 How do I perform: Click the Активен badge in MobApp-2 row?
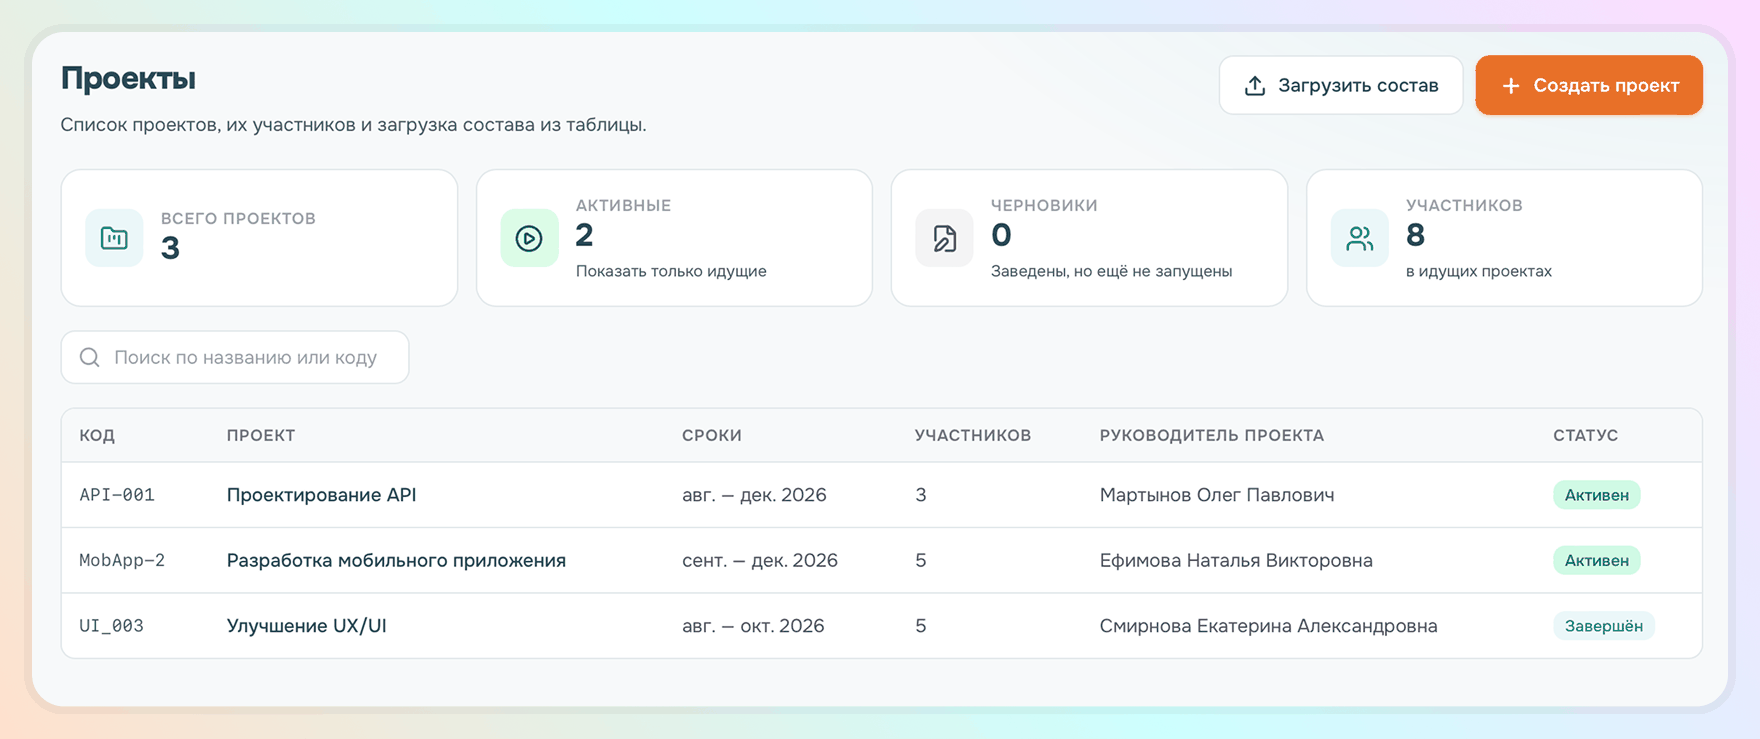pos(1596,560)
